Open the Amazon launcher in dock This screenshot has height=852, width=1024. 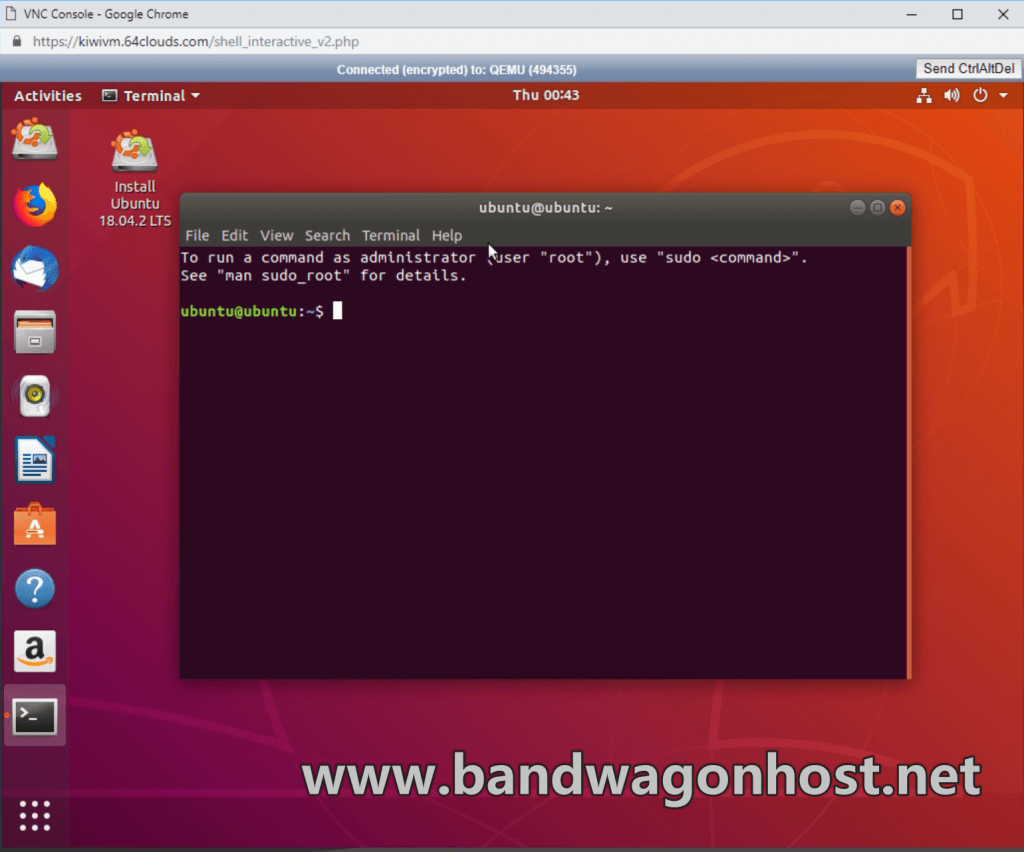point(35,651)
